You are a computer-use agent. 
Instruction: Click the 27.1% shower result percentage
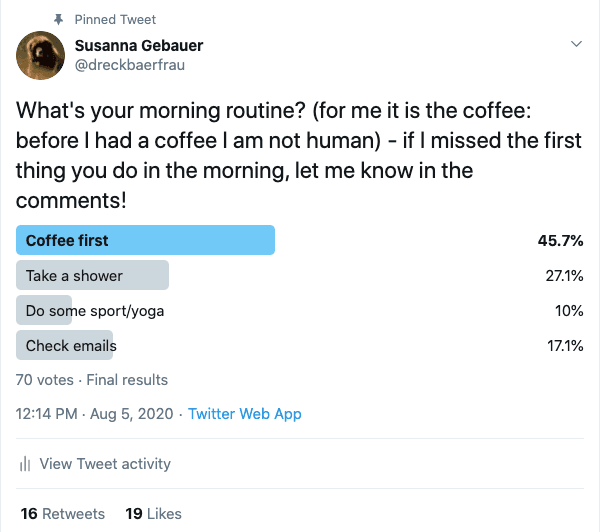click(x=564, y=276)
